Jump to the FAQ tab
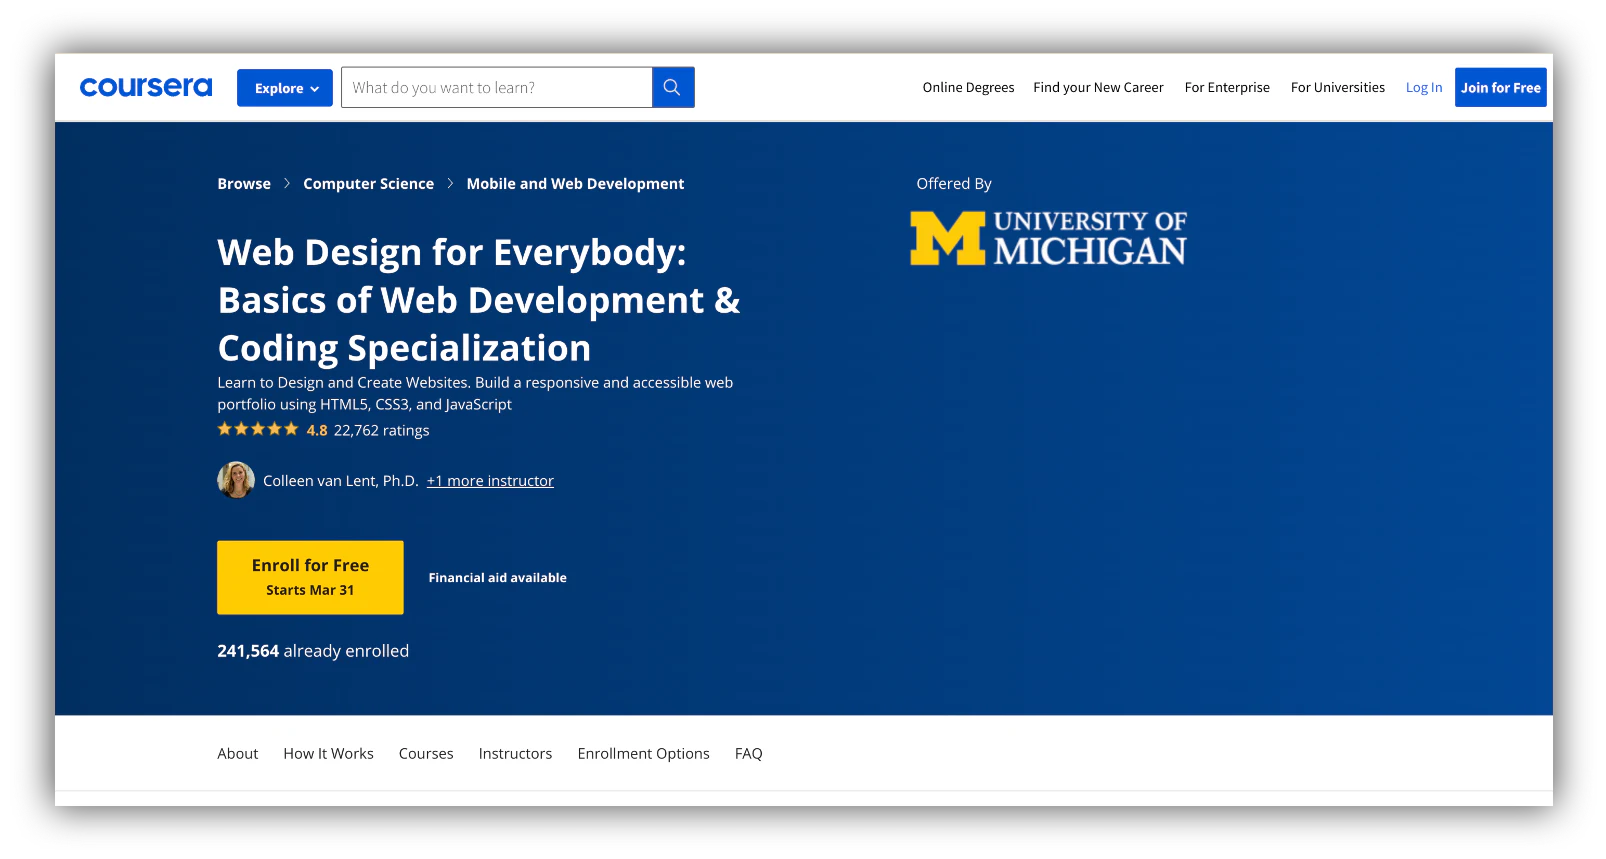This screenshot has height=859, width=1606. [749, 754]
